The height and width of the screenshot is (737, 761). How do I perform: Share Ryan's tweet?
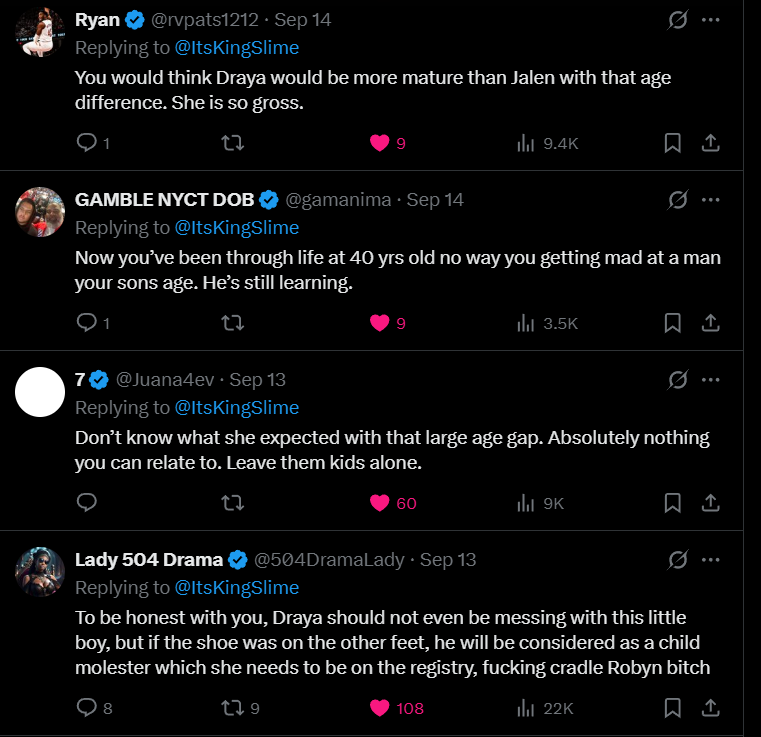coord(710,143)
